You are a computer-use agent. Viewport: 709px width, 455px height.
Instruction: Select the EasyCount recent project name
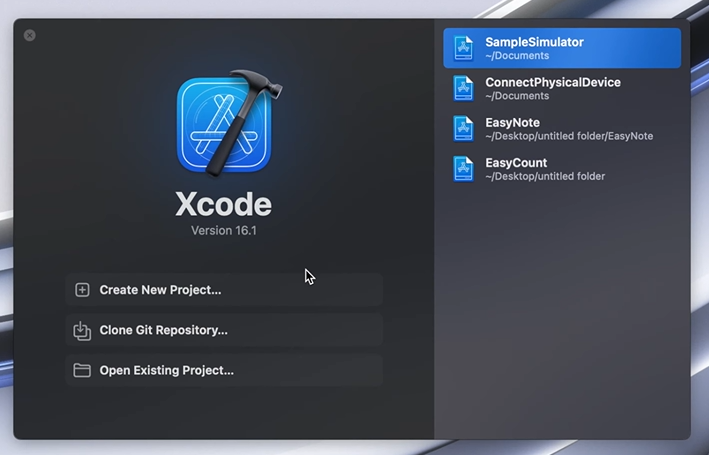tap(516, 163)
